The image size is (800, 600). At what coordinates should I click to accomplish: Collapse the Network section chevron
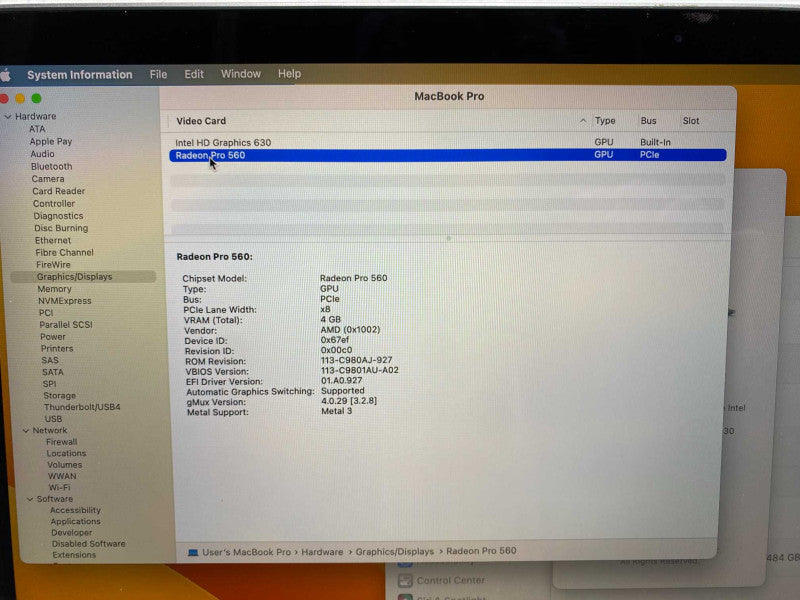[x=26, y=431]
